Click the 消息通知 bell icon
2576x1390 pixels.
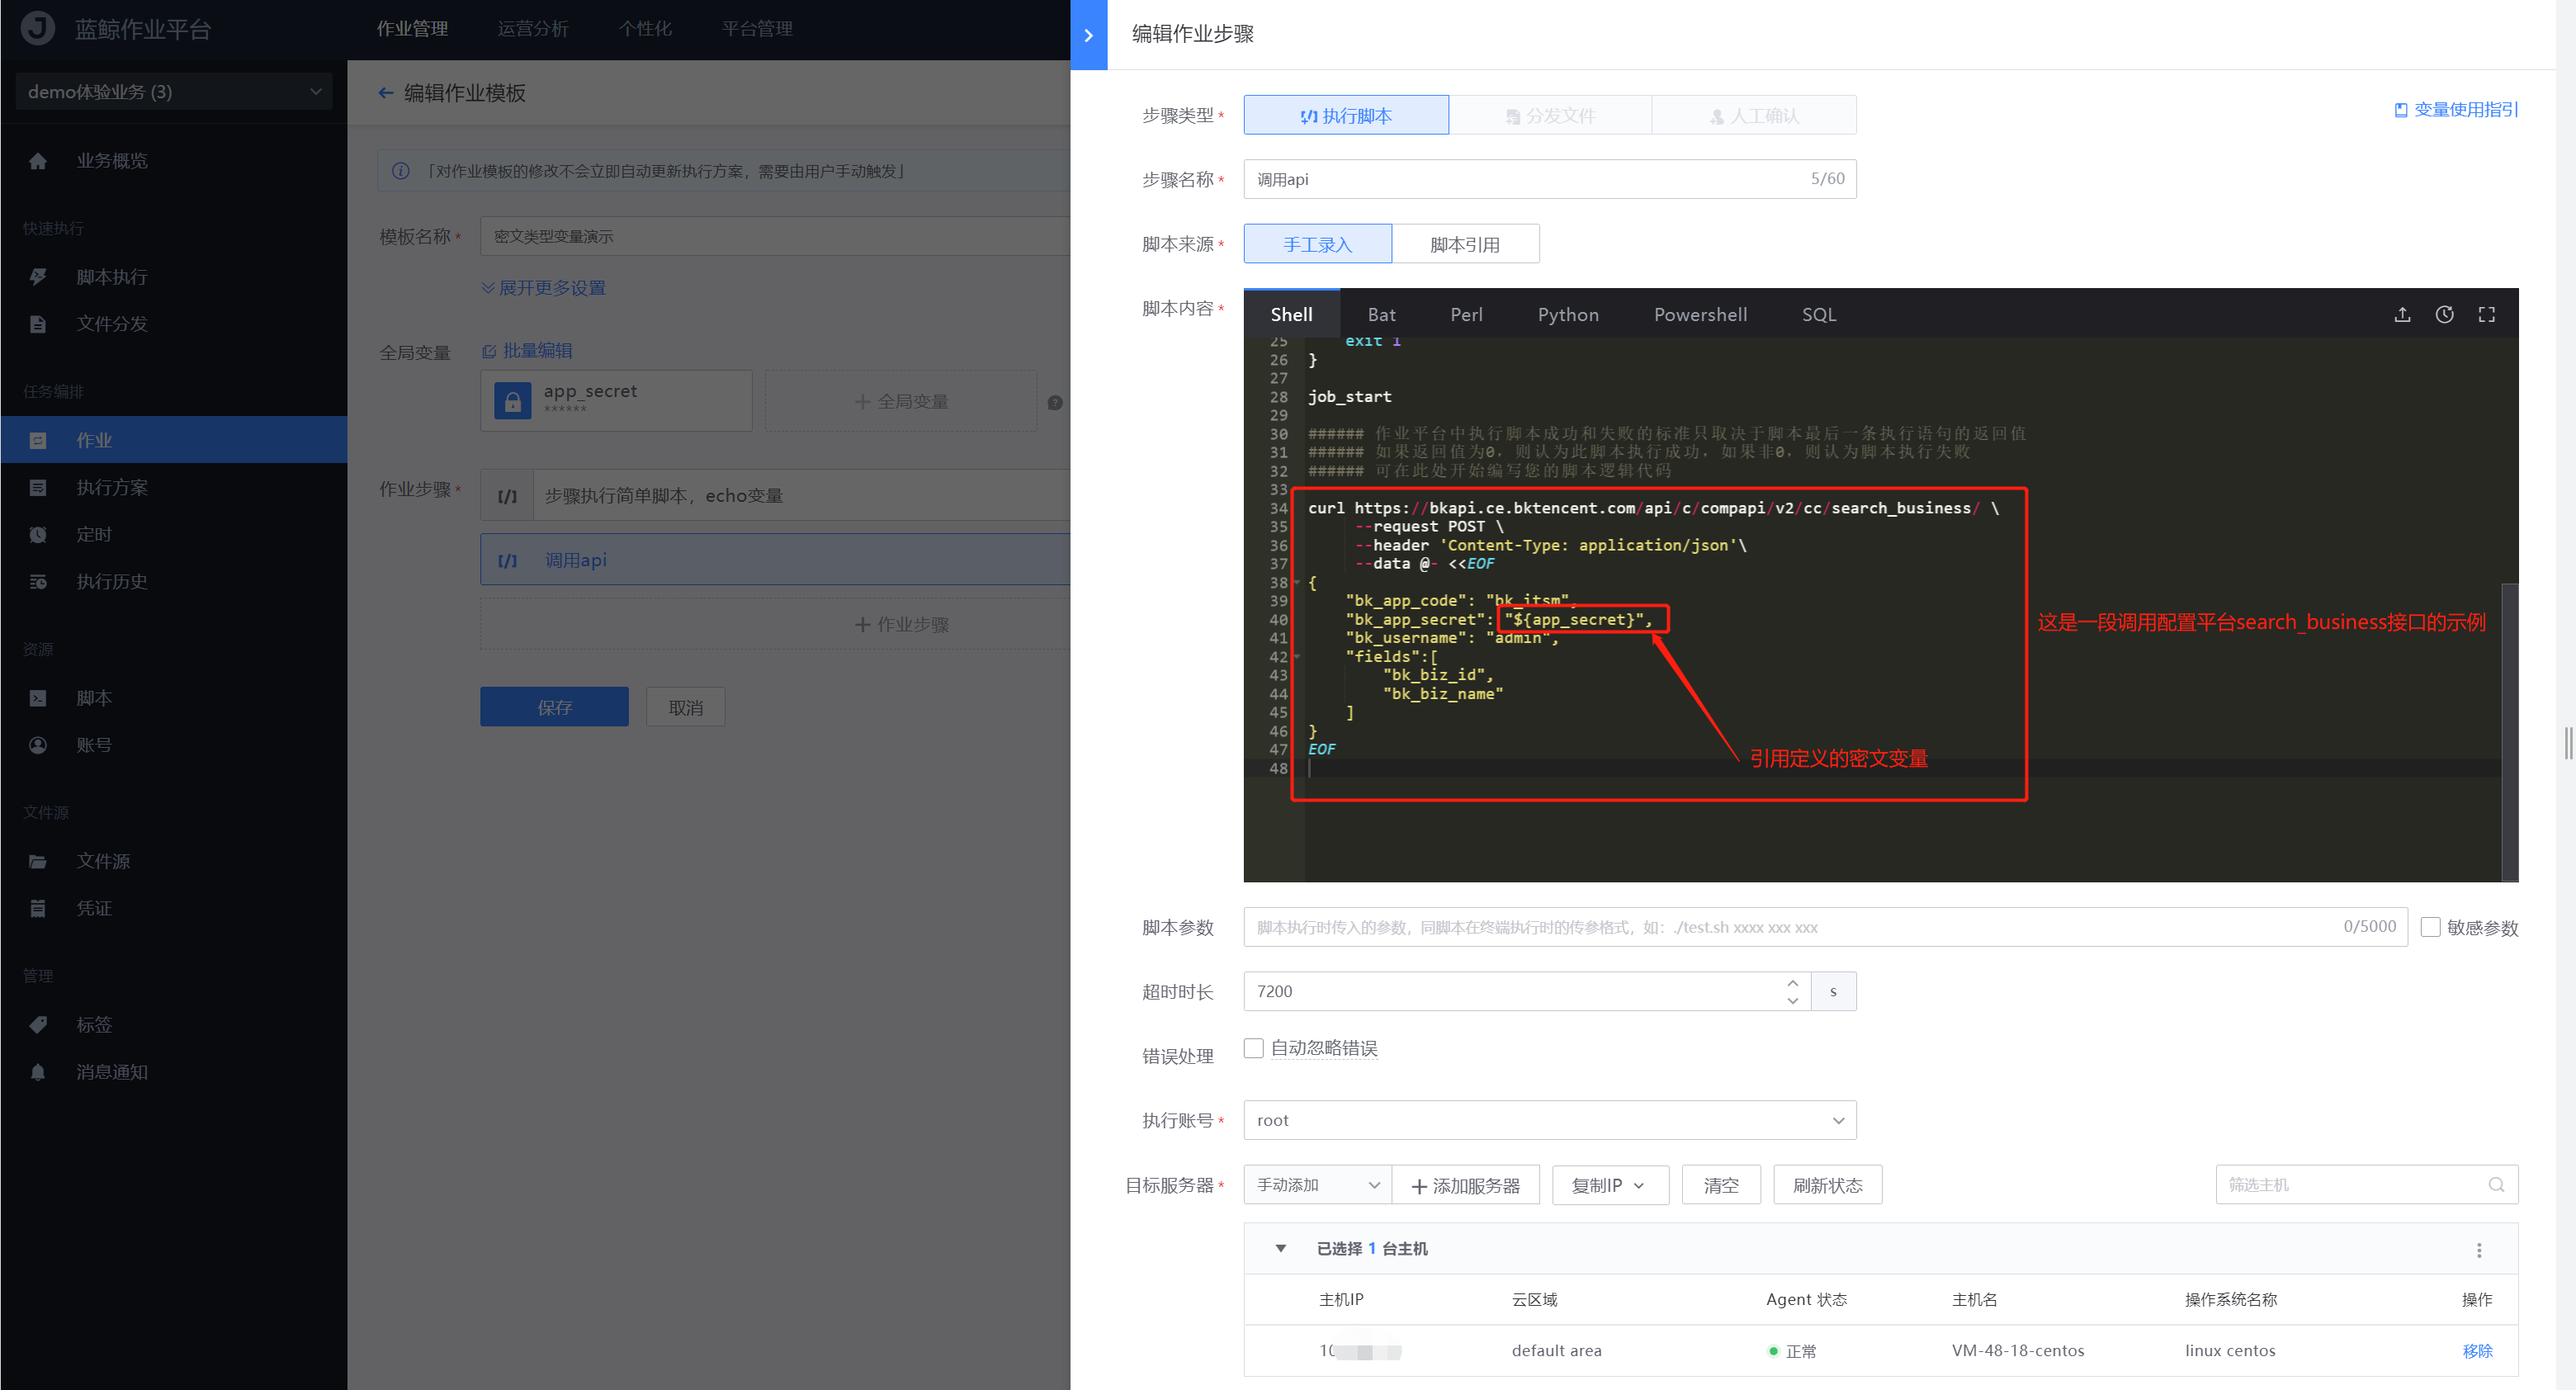[x=38, y=1072]
